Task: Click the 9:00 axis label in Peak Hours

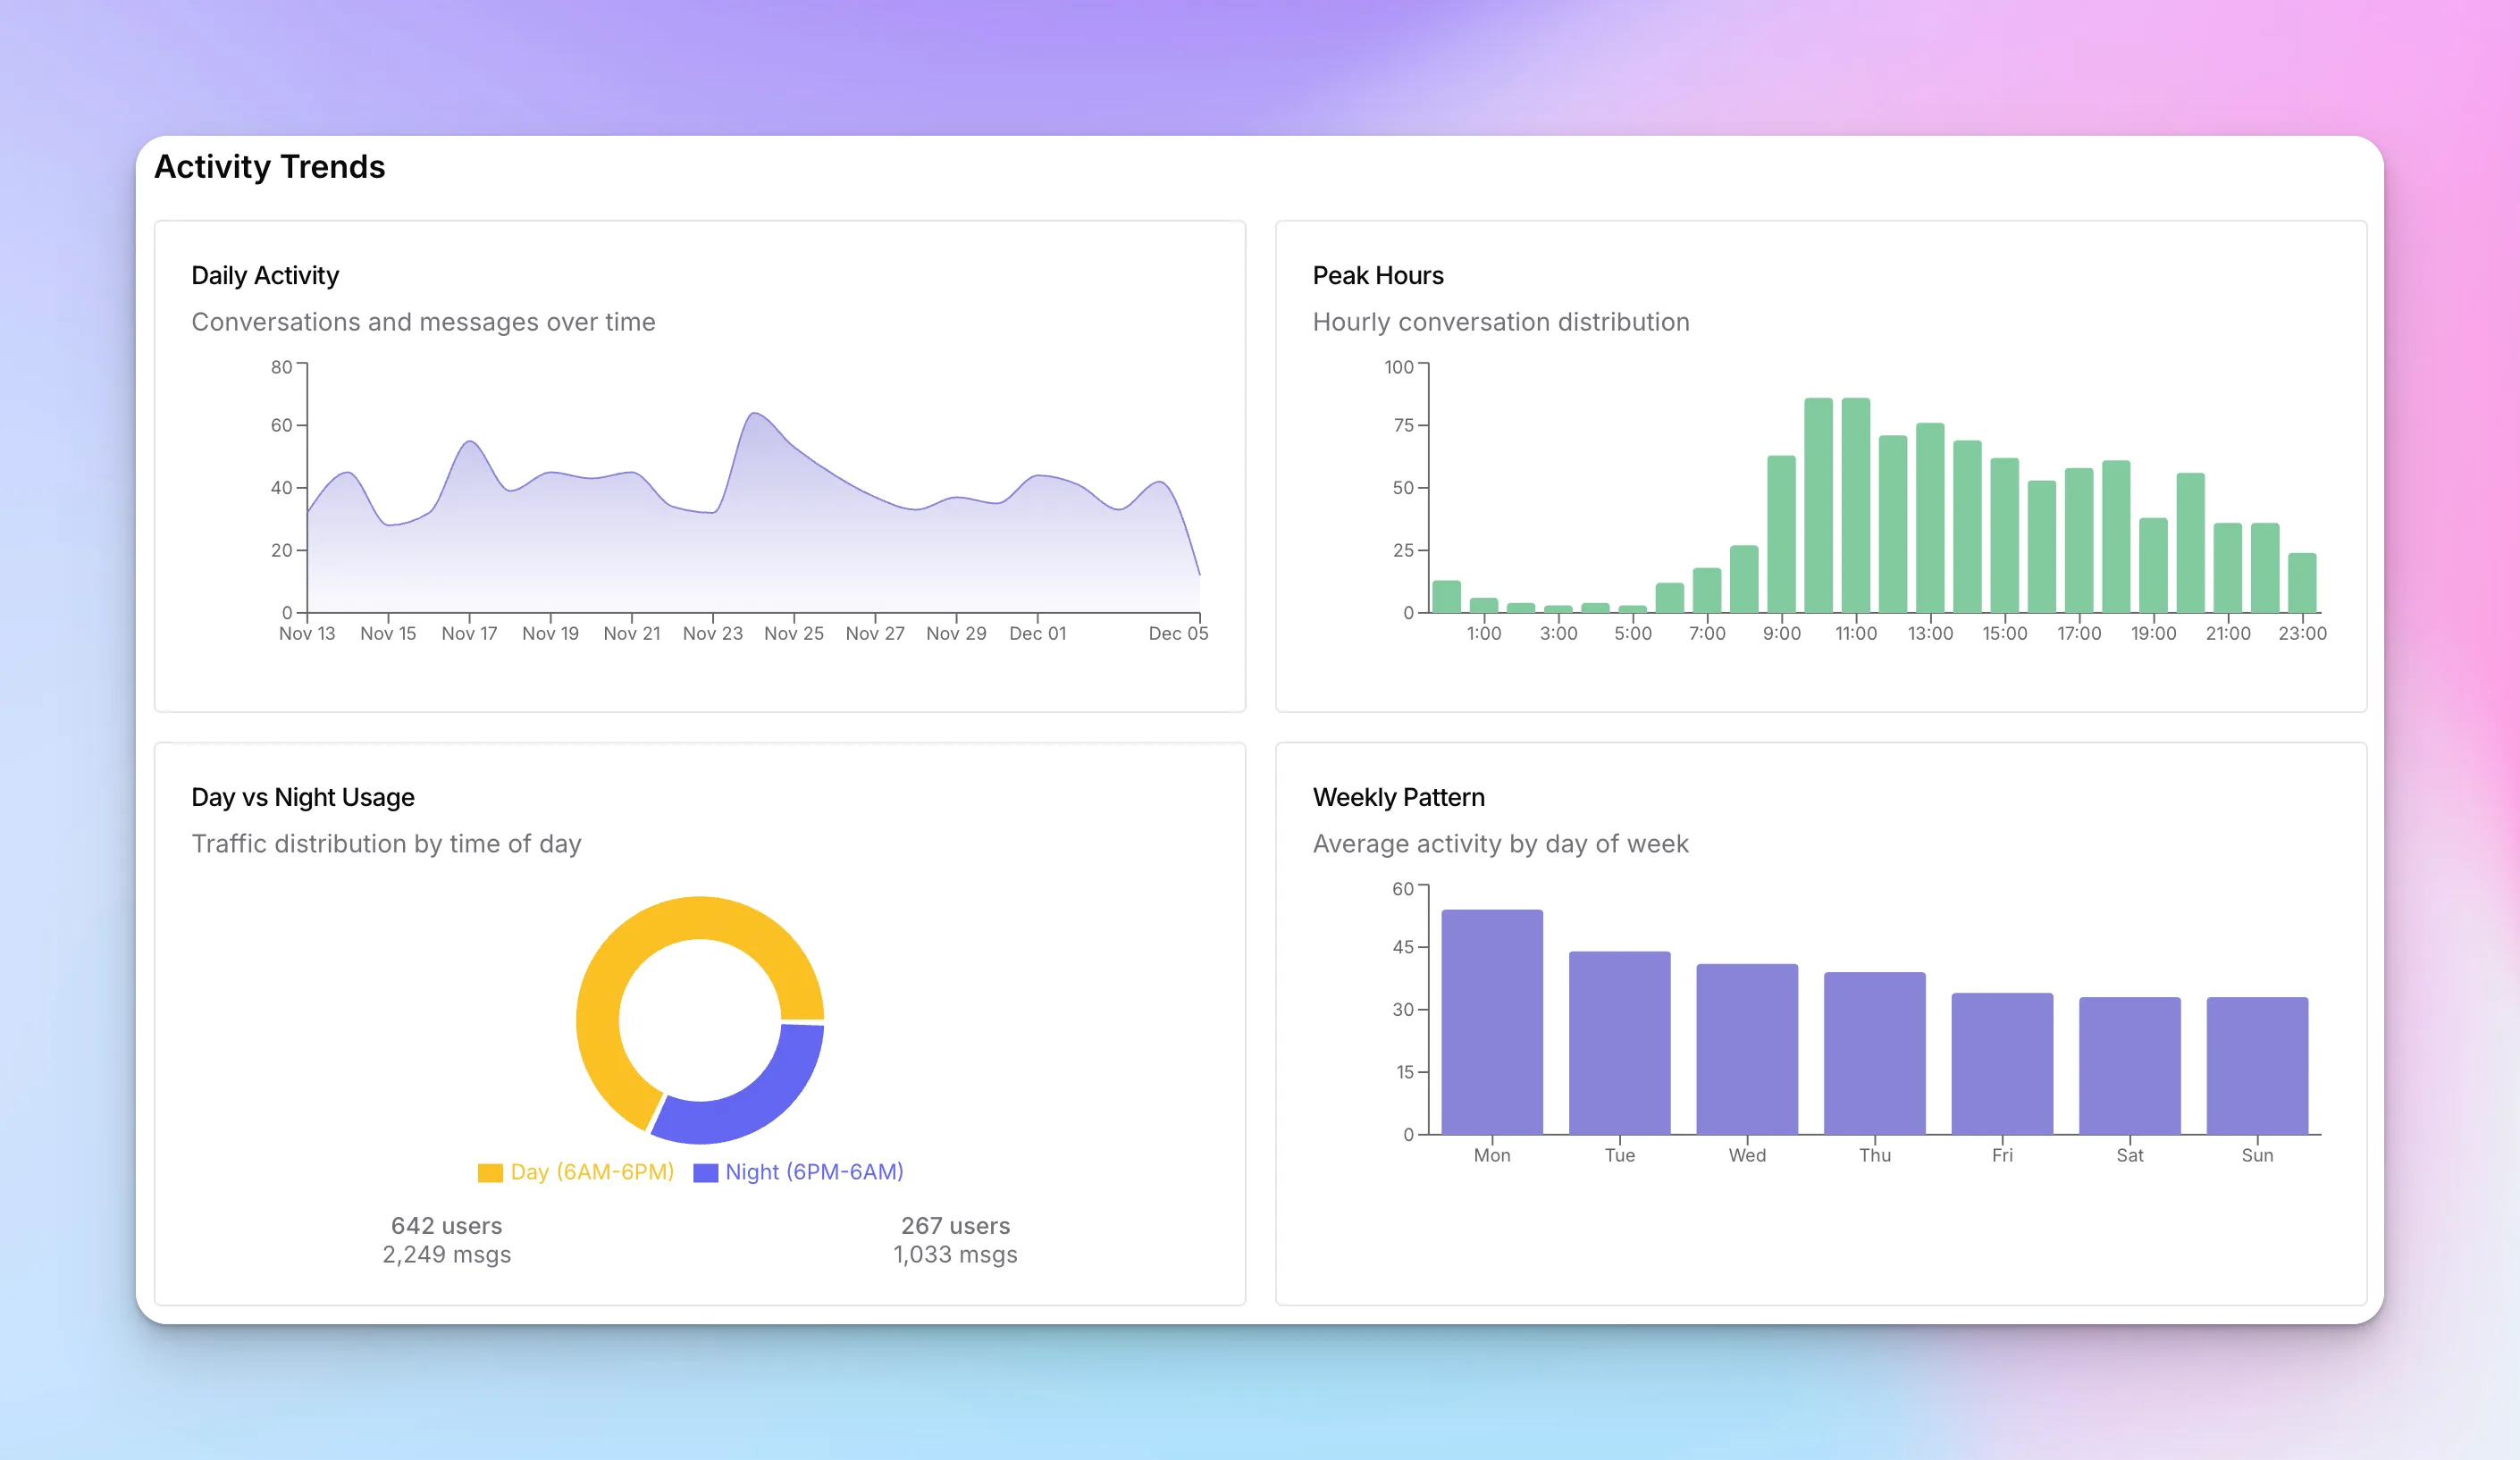Action: point(1781,633)
